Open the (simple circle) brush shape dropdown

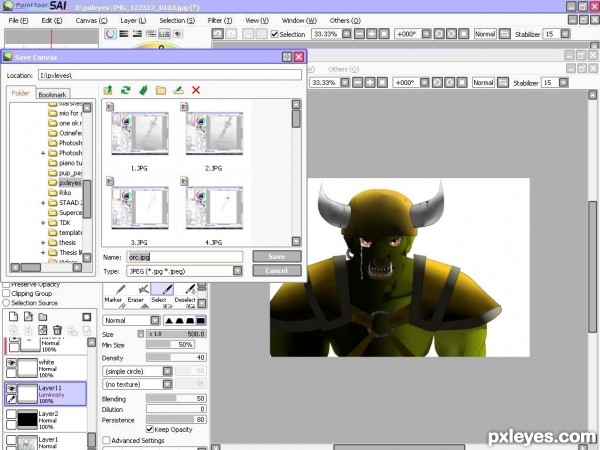pos(167,371)
